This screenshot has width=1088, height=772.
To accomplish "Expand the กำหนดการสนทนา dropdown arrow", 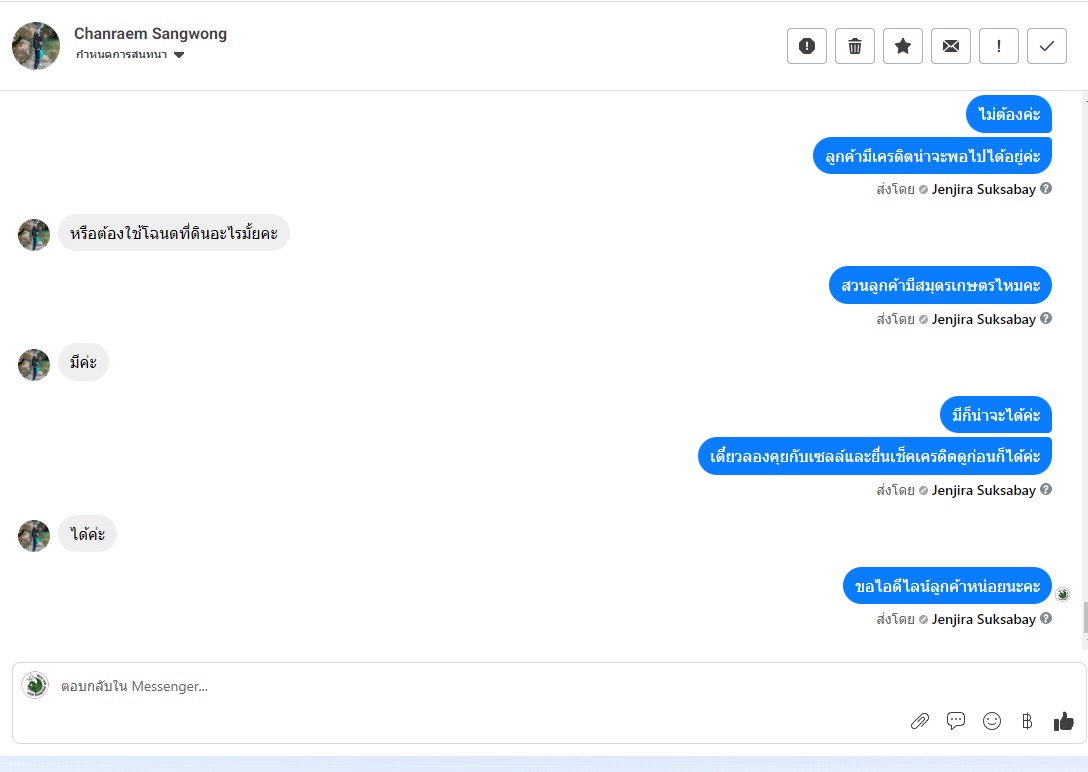I will pos(179,55).
